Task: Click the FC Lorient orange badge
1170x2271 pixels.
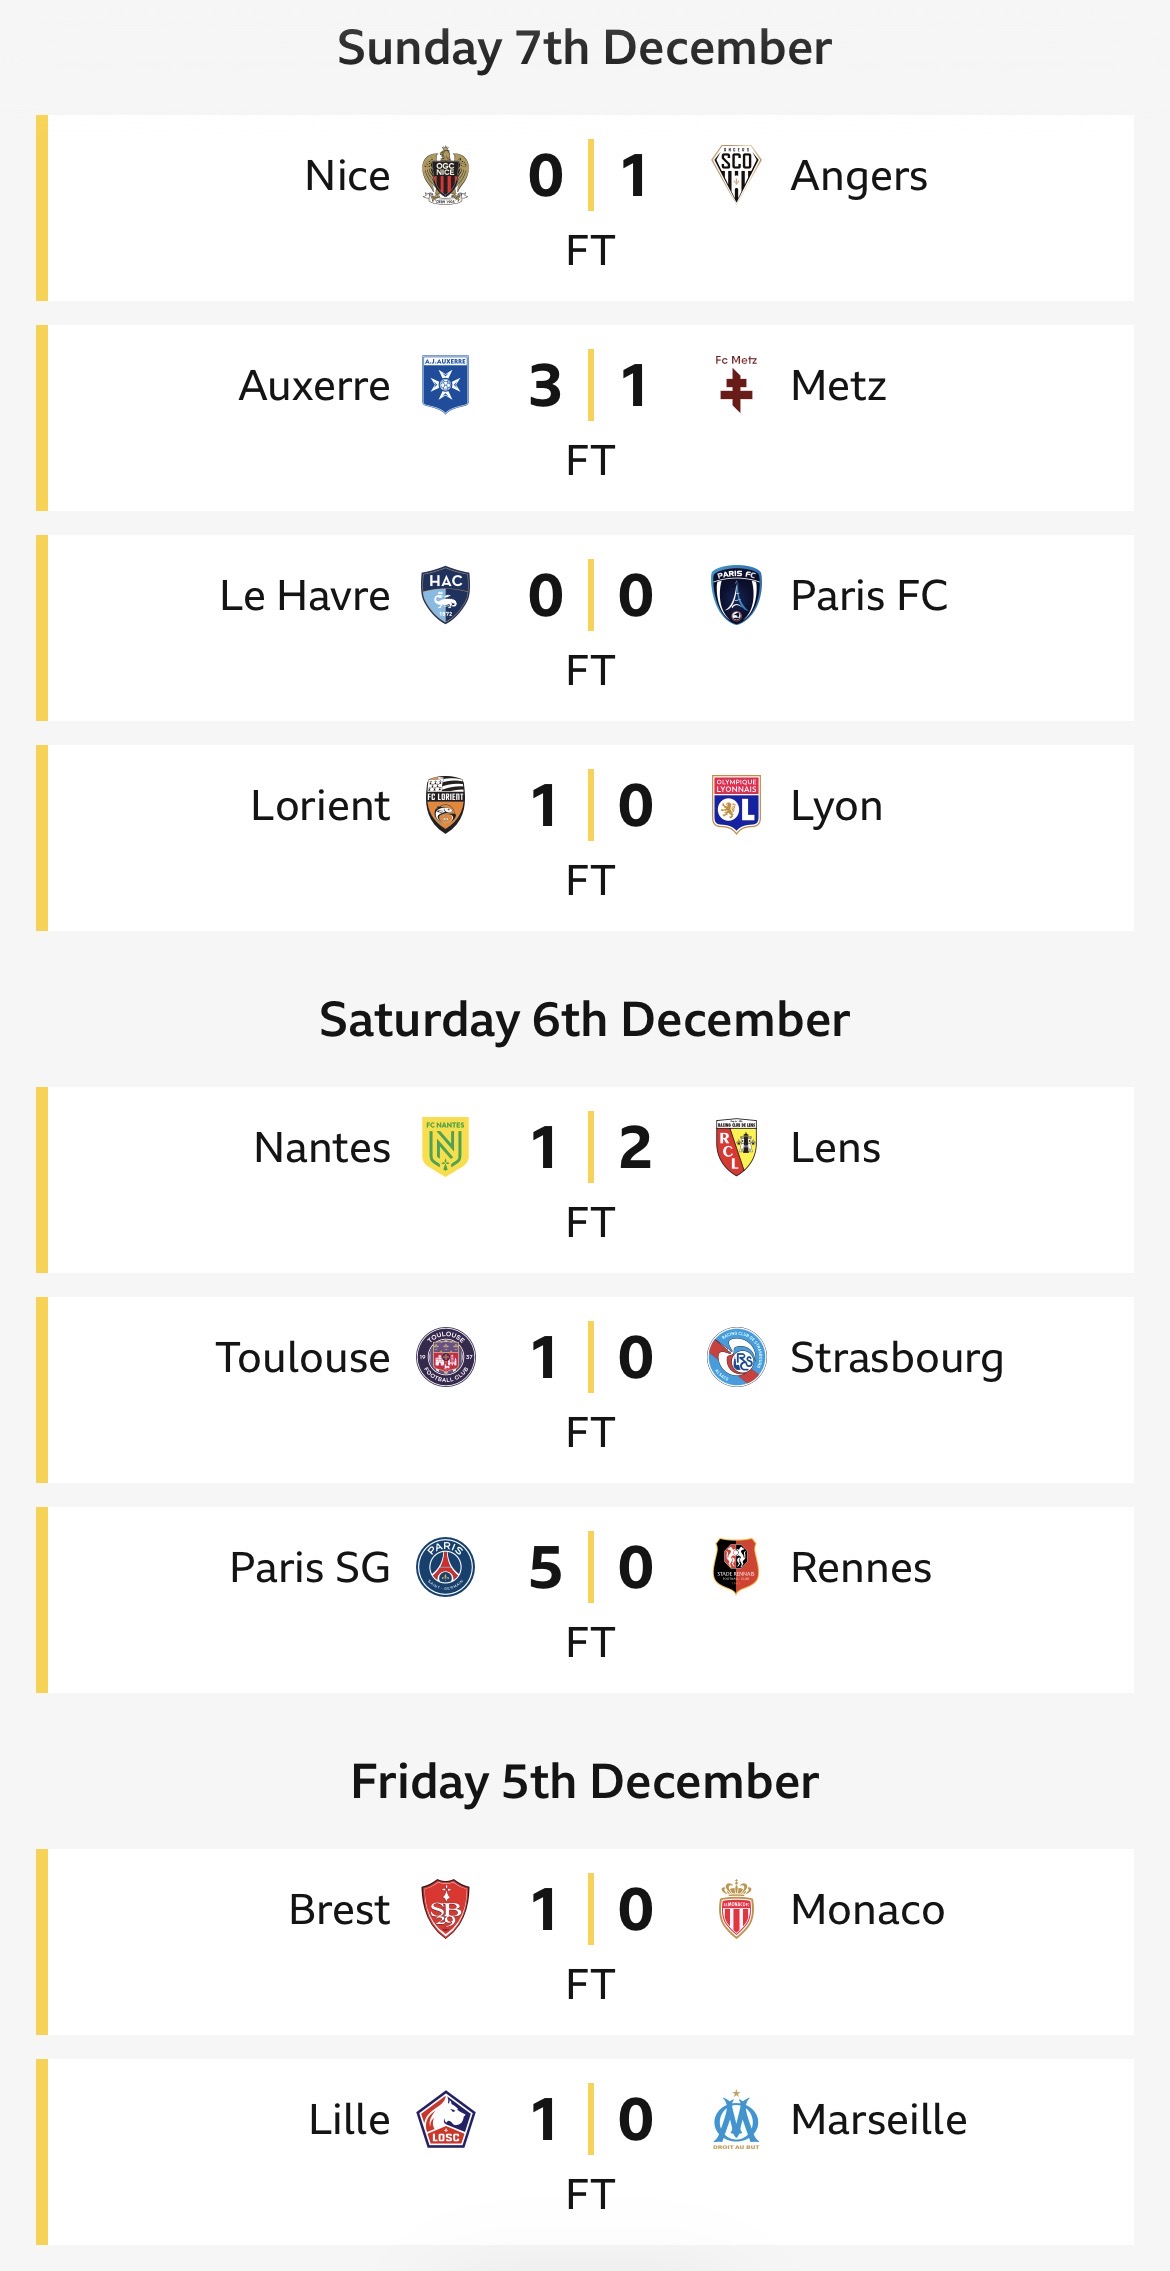Action: coord(445,805)
